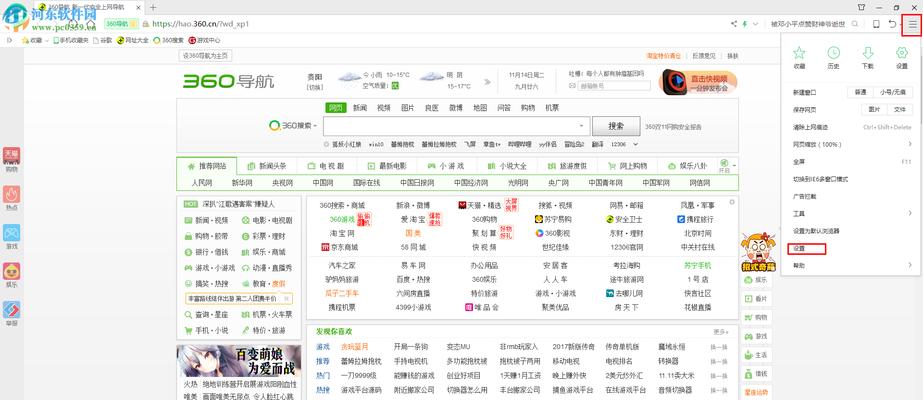Click the green lightning speed-mode icon
The height and width of the screenshot is (400, 923).
pos(745,24)
